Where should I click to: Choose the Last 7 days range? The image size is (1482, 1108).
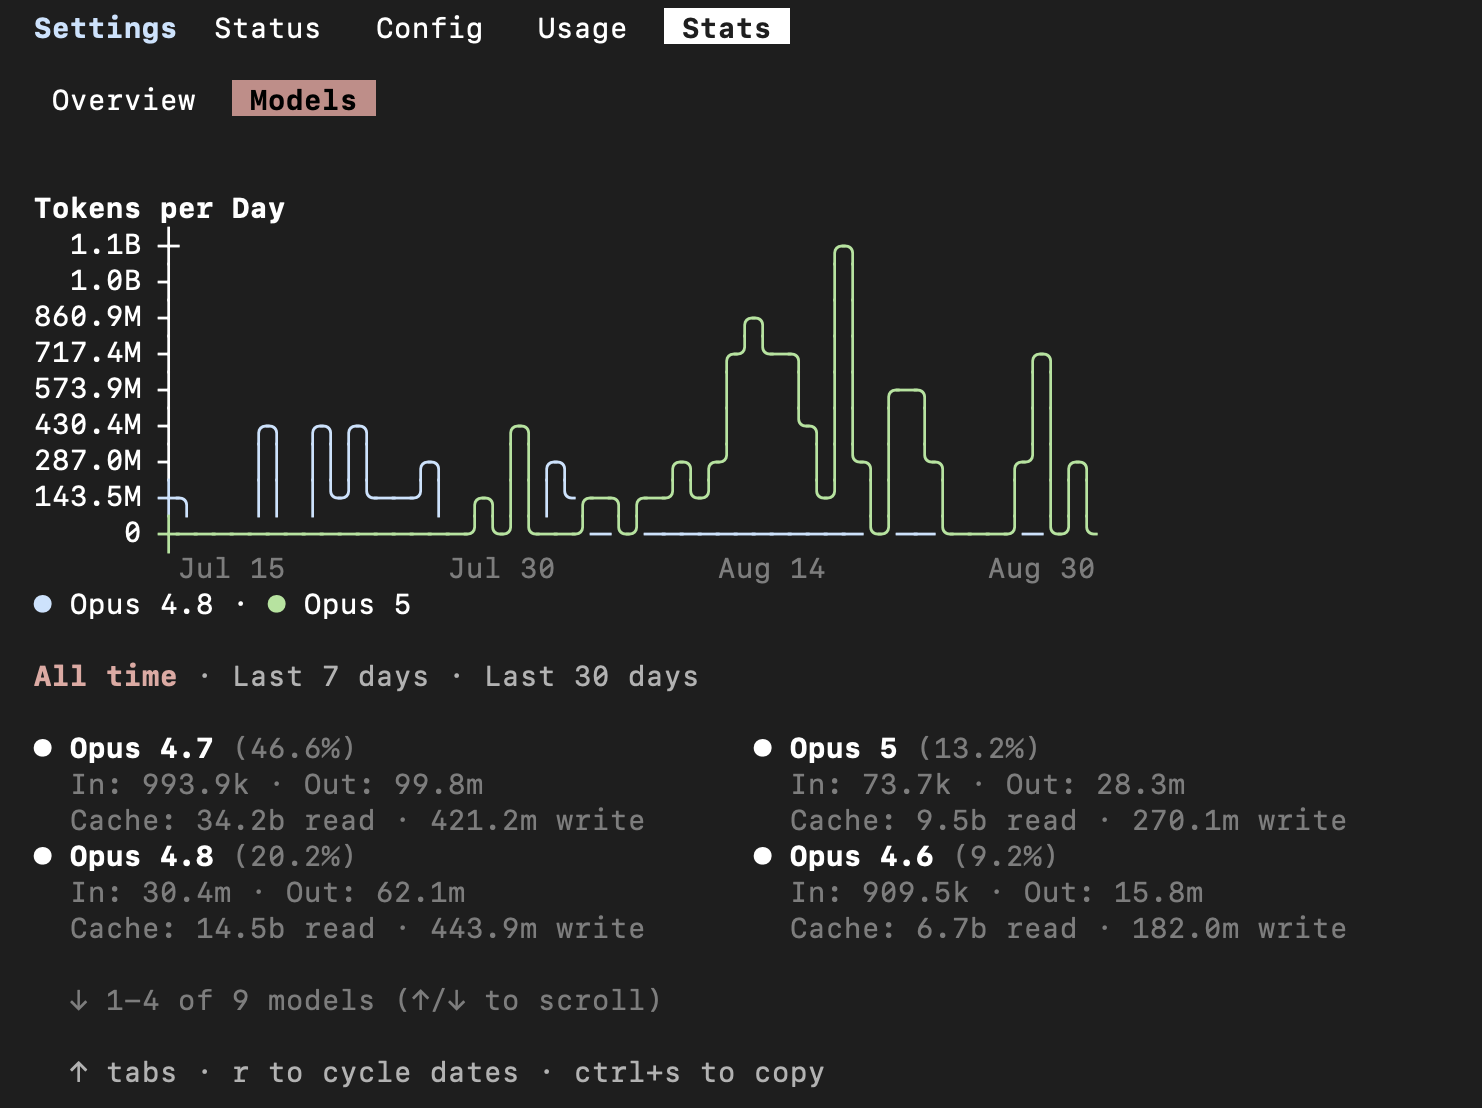click(330, 676)
